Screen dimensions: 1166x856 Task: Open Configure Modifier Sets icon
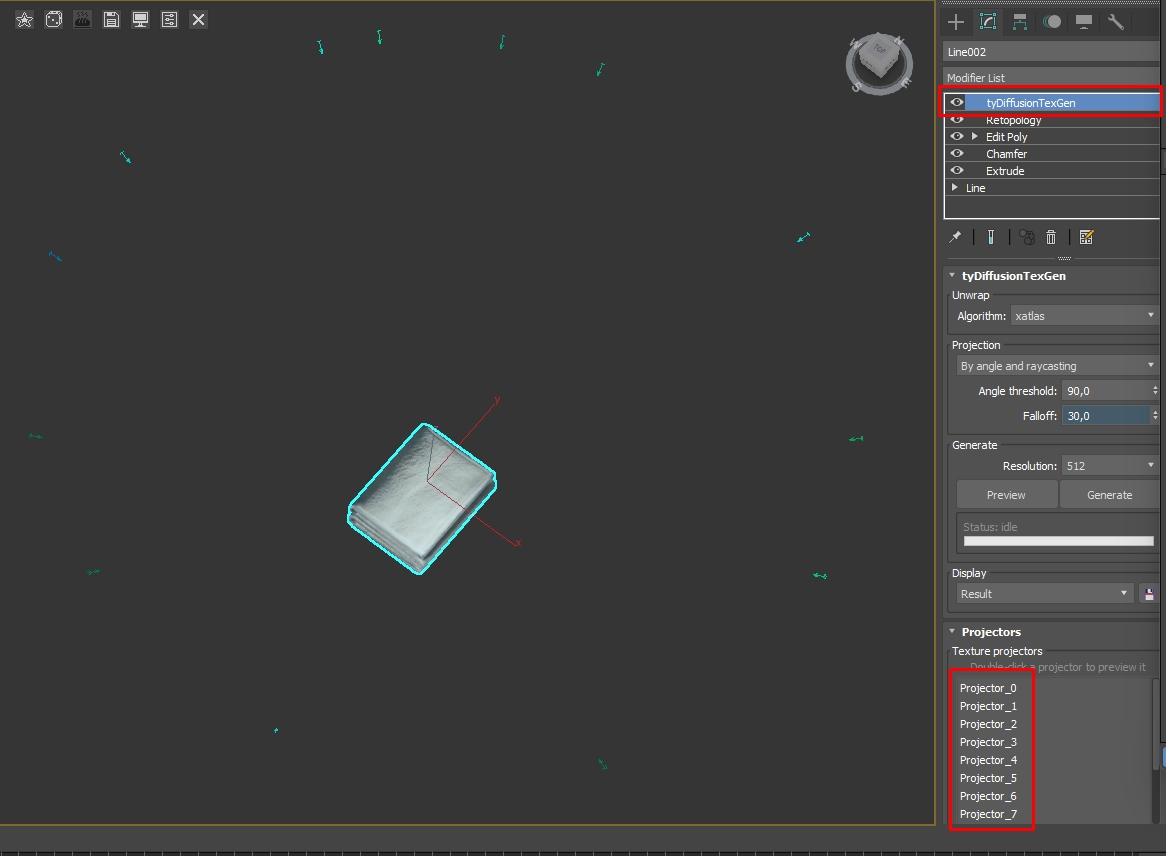[x=1086, y=237]
